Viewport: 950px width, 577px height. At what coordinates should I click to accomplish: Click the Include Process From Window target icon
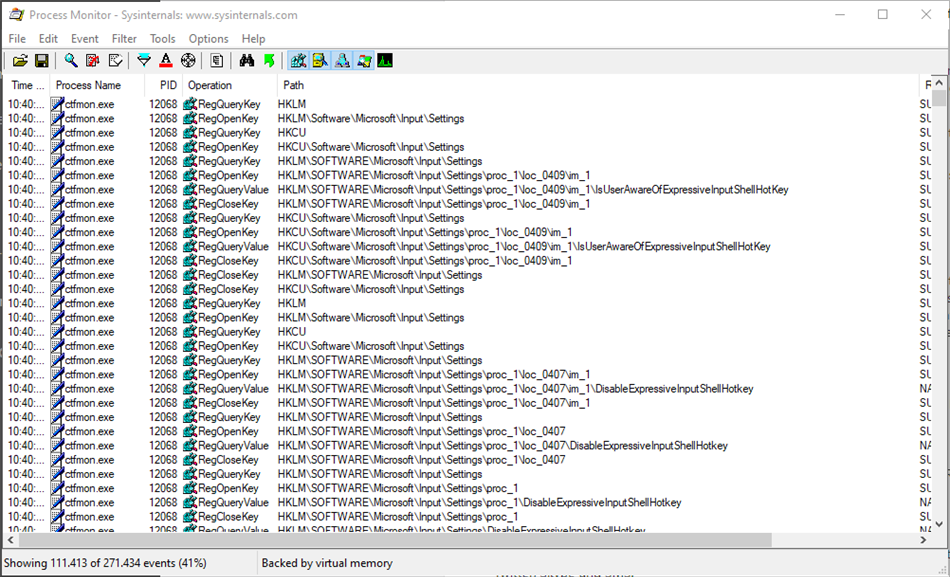[188, 61]
